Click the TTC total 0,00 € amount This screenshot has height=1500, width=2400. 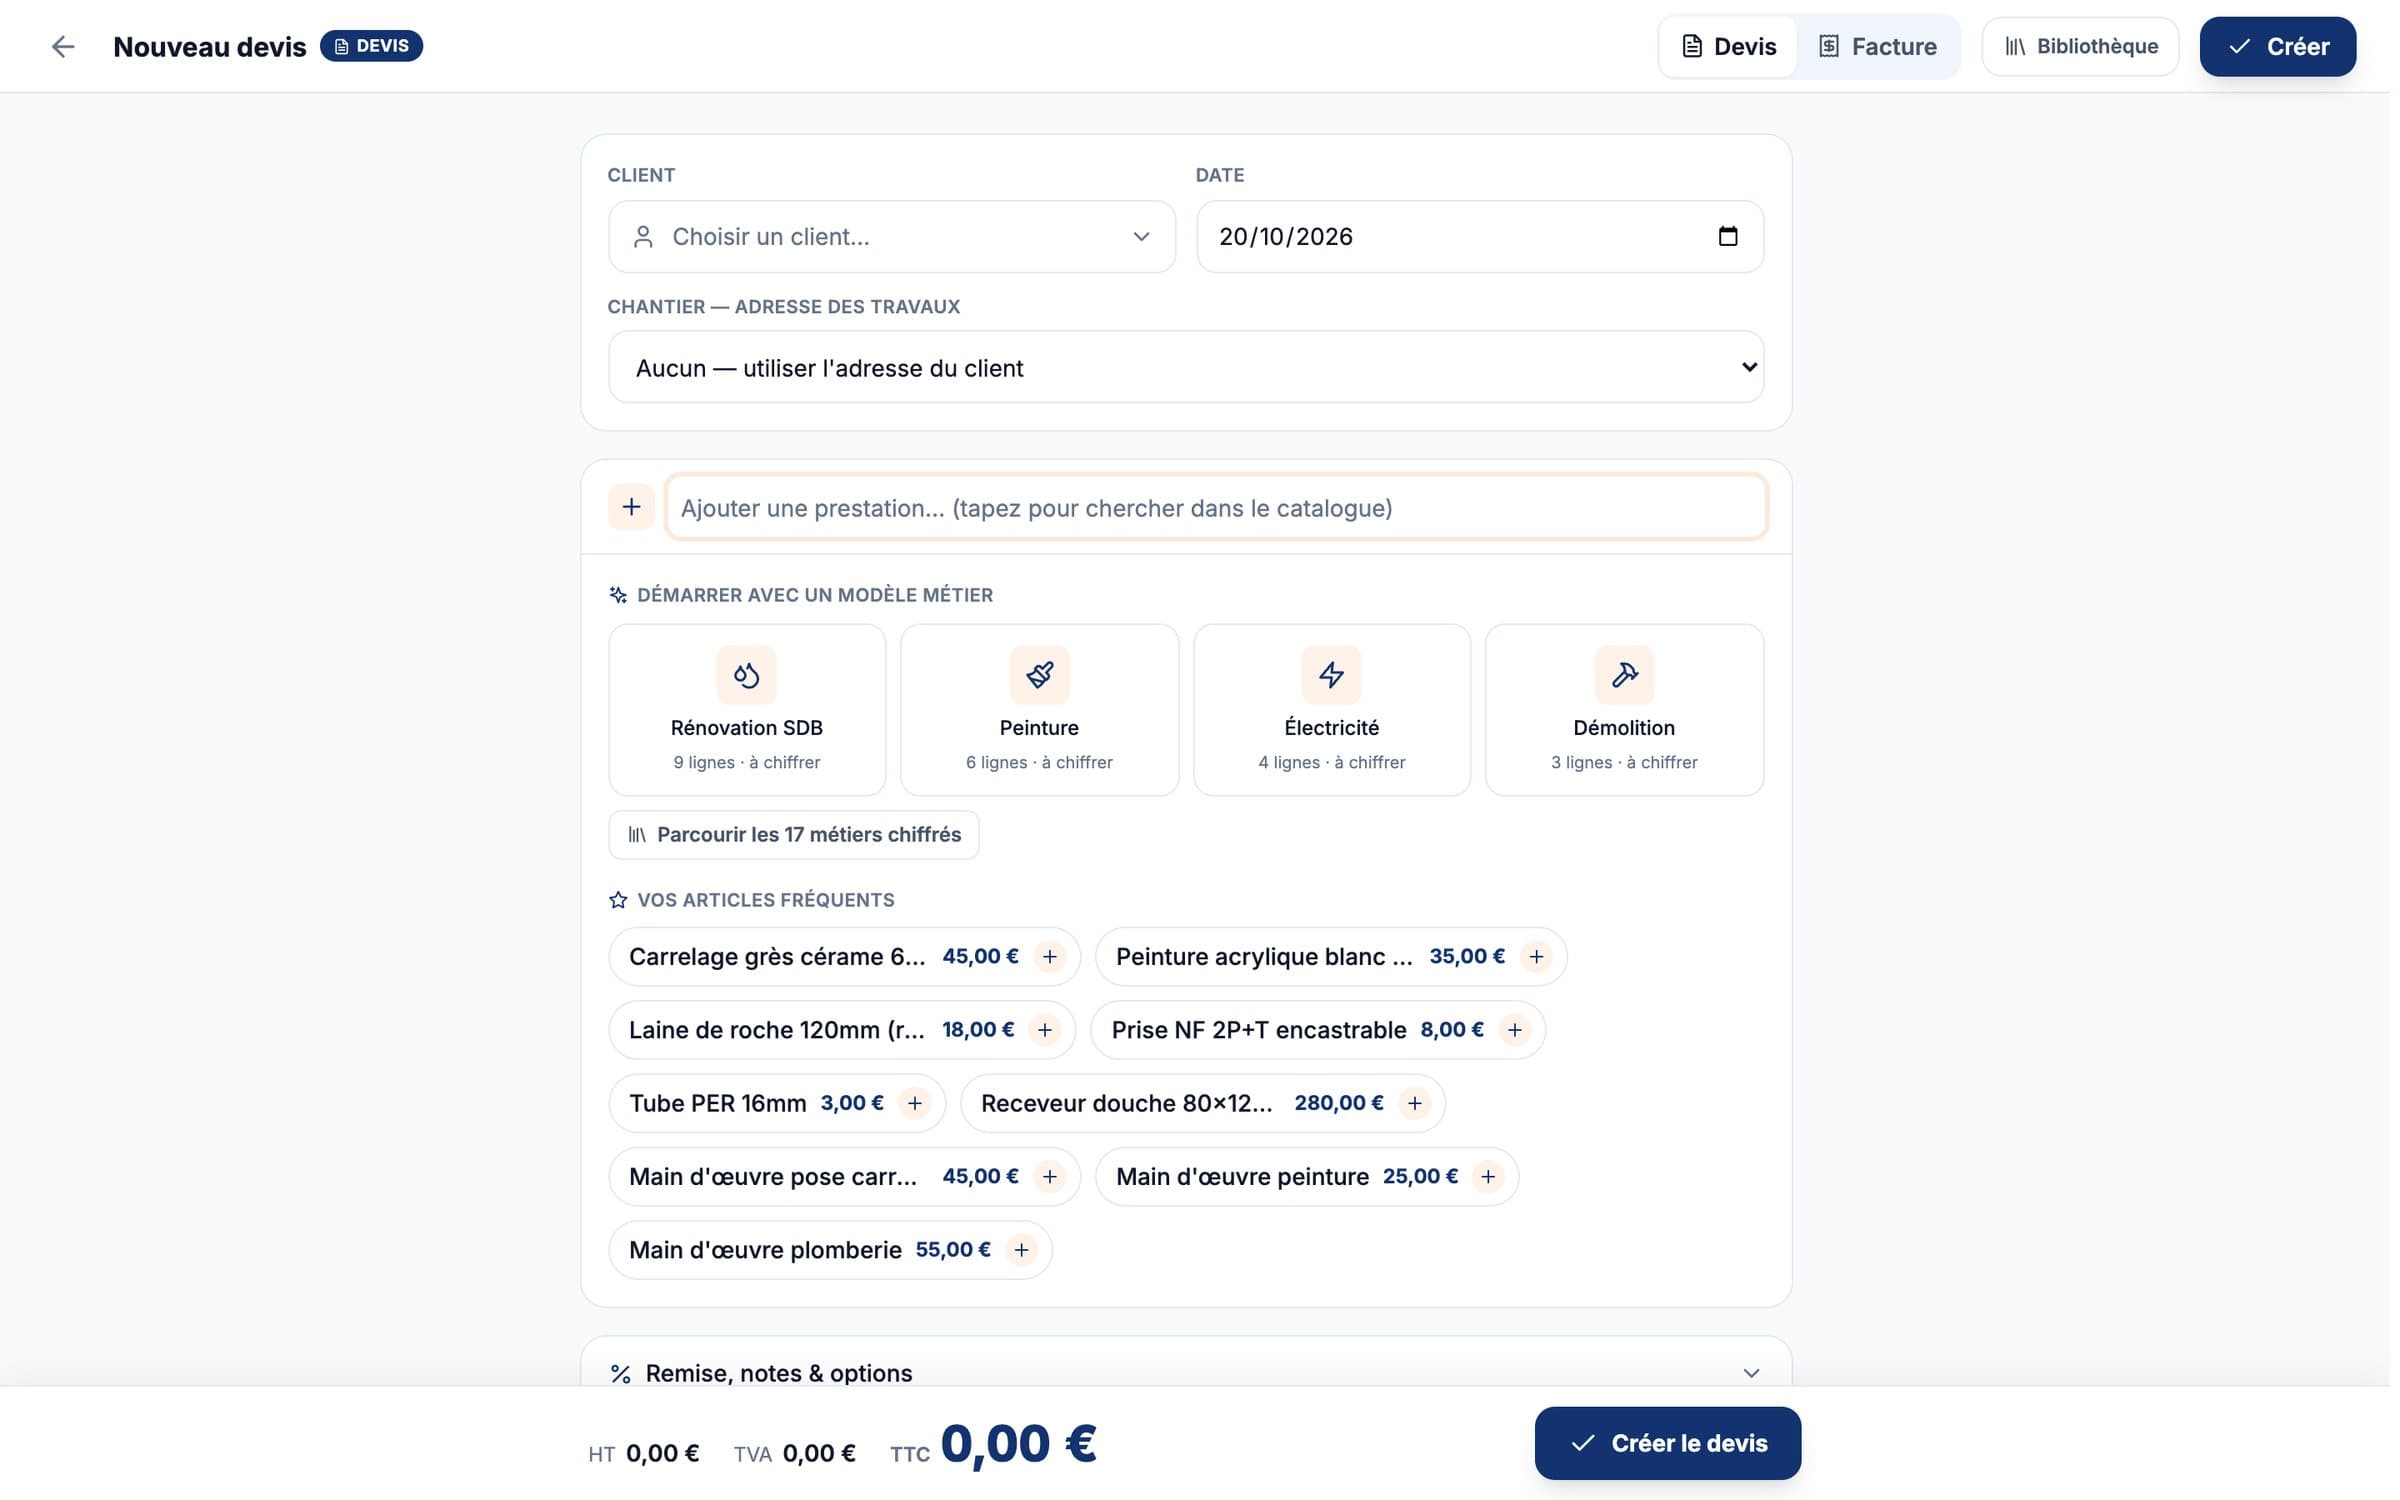pos(1019,1443)
